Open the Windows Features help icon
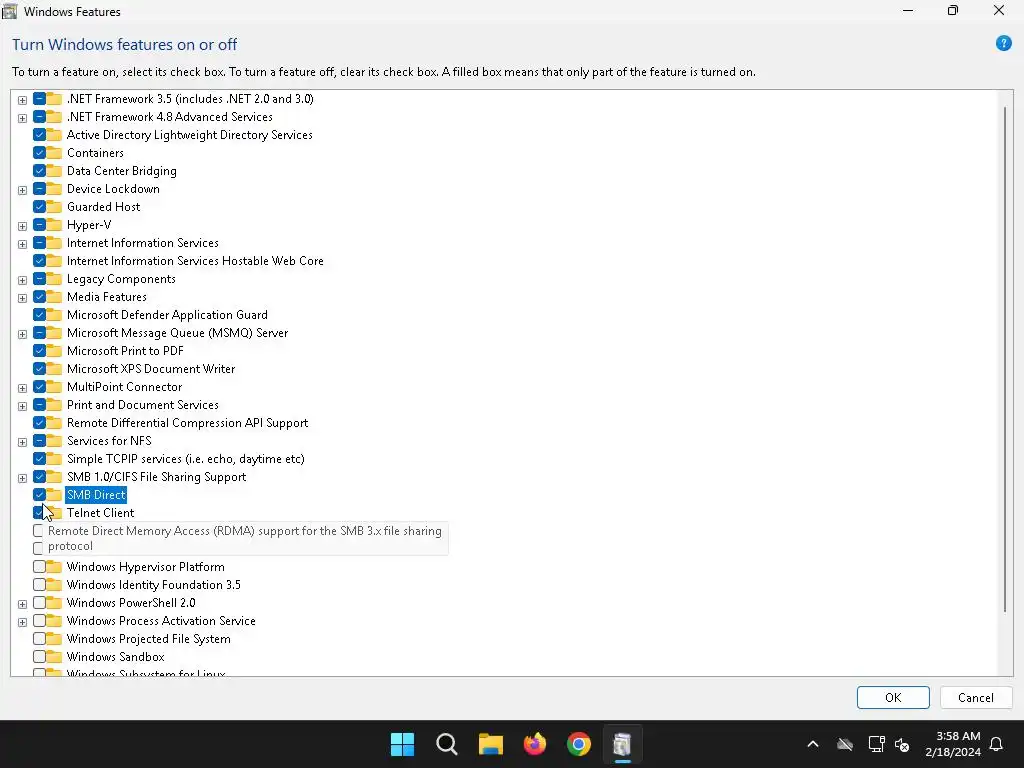Viewport: 1024px width, 768px height. pos(1003,44)
